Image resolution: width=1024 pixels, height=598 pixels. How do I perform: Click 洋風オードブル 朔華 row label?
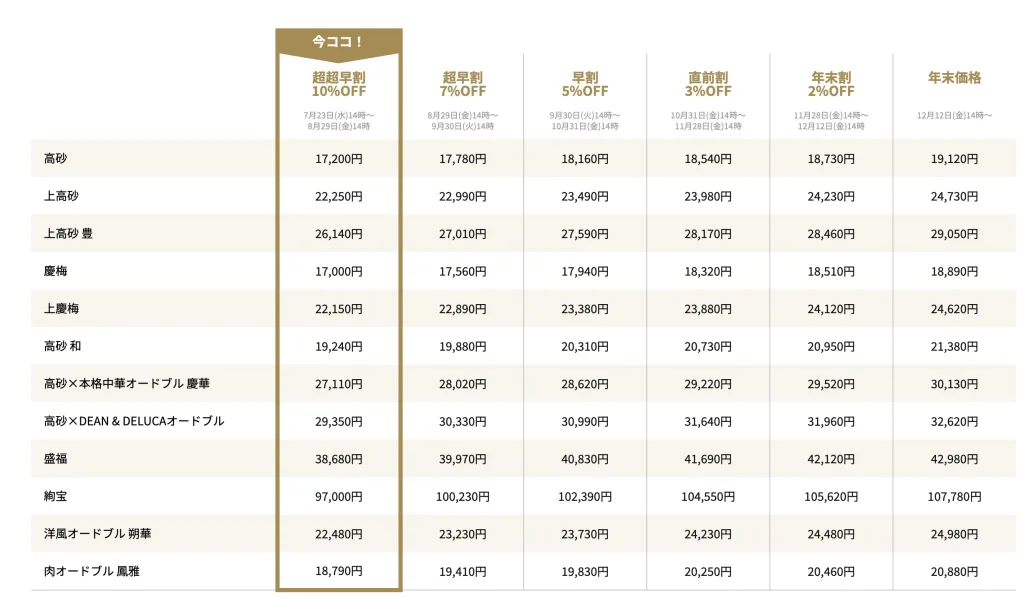tap(97, 534)
